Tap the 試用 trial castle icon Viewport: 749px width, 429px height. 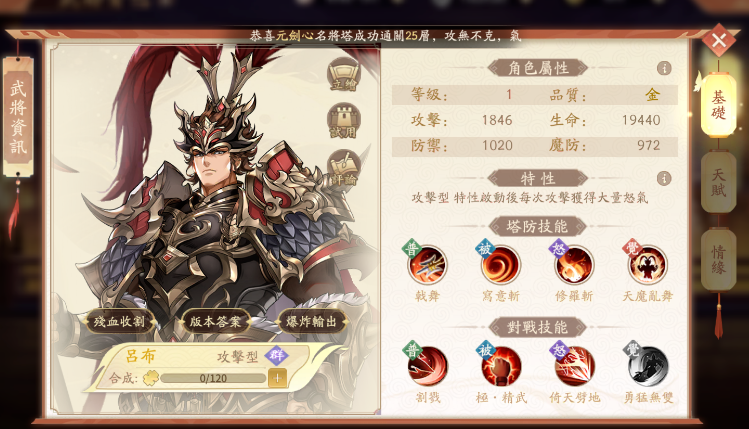[343, 121]
